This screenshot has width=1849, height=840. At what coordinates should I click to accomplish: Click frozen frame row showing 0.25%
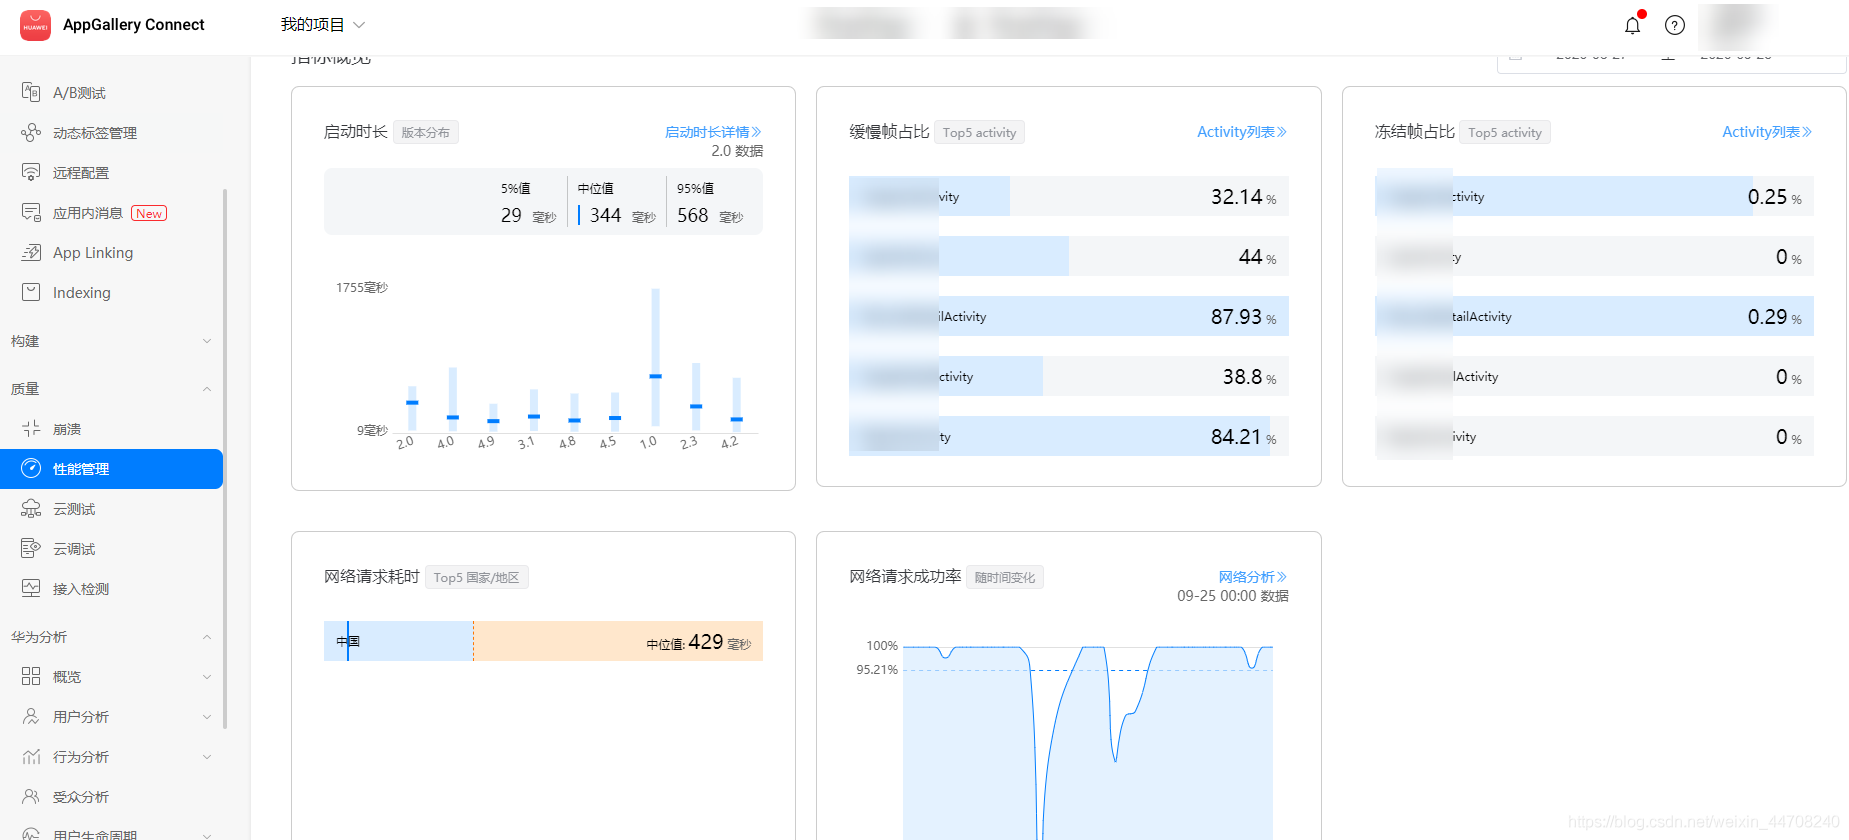pyautogui.click(x=1594, y=196)
